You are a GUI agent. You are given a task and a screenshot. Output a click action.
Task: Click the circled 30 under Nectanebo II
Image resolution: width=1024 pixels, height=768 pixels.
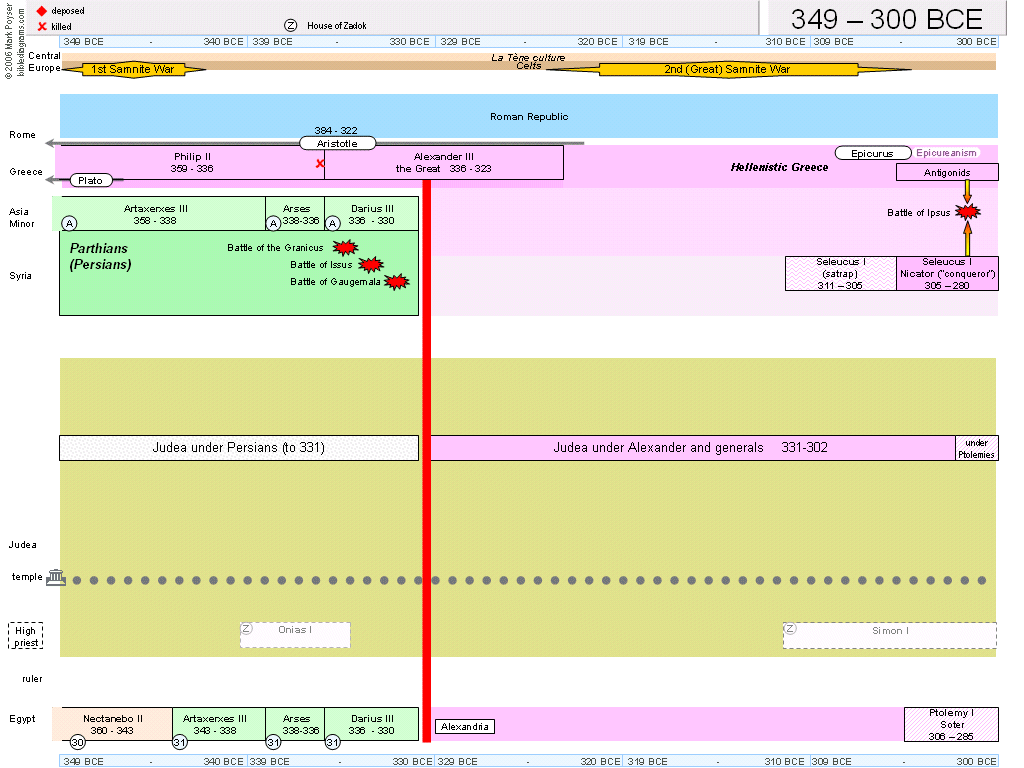click(78, 742)
